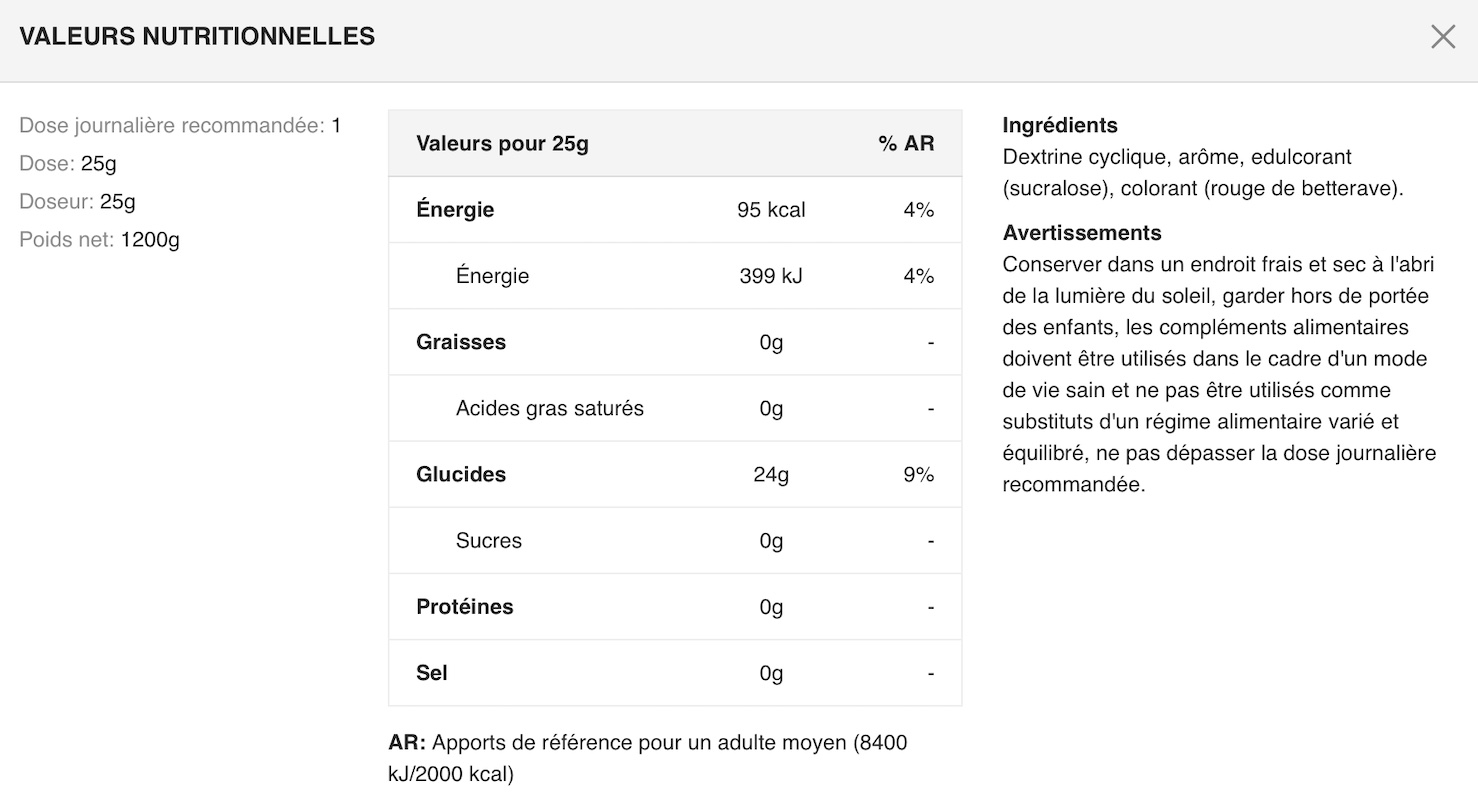Click the AR reference intake footnote
The height and width of the screenshot is (812, 1478).
647,758
